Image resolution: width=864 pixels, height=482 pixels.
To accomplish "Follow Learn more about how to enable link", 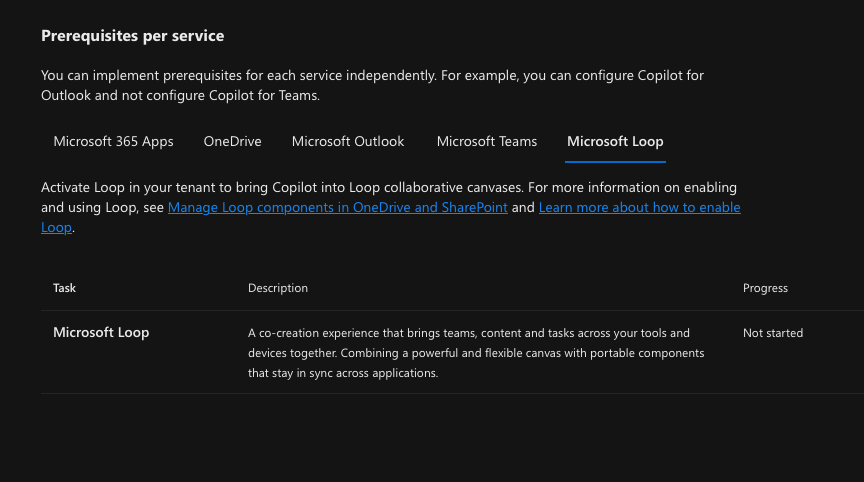I will pos(640,208).
